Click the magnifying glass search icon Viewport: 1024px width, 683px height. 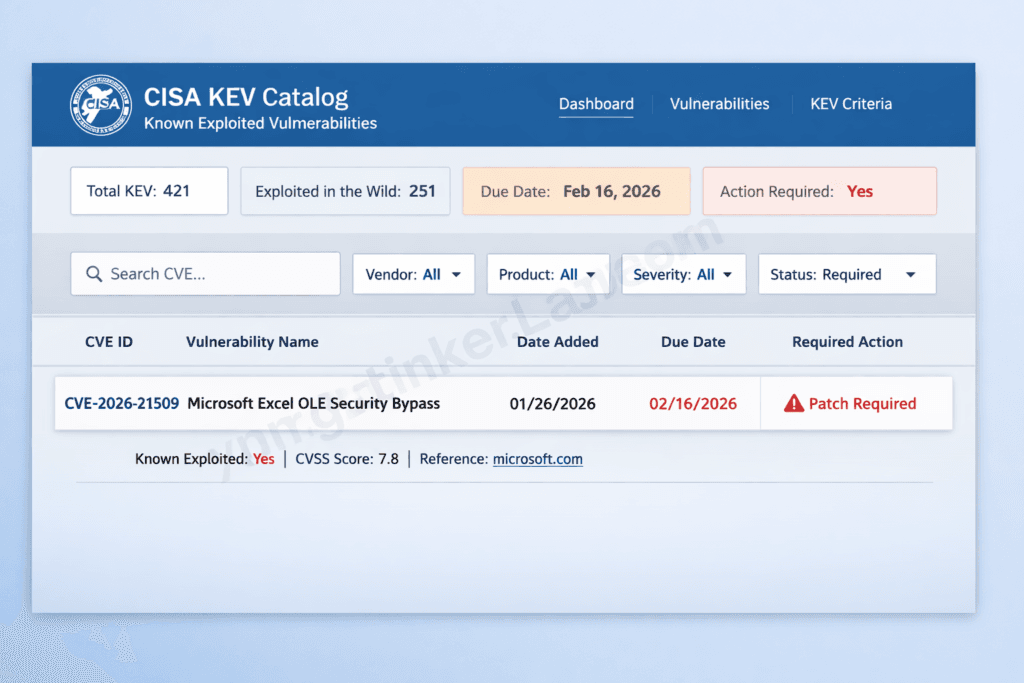click(x=95, y=273)
